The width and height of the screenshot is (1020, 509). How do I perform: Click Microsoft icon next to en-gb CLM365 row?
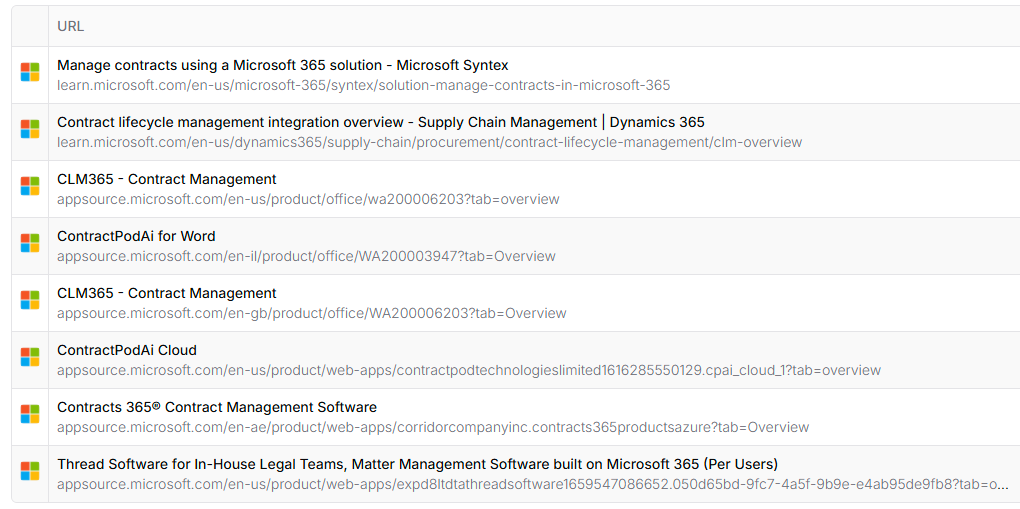(30, 300)
